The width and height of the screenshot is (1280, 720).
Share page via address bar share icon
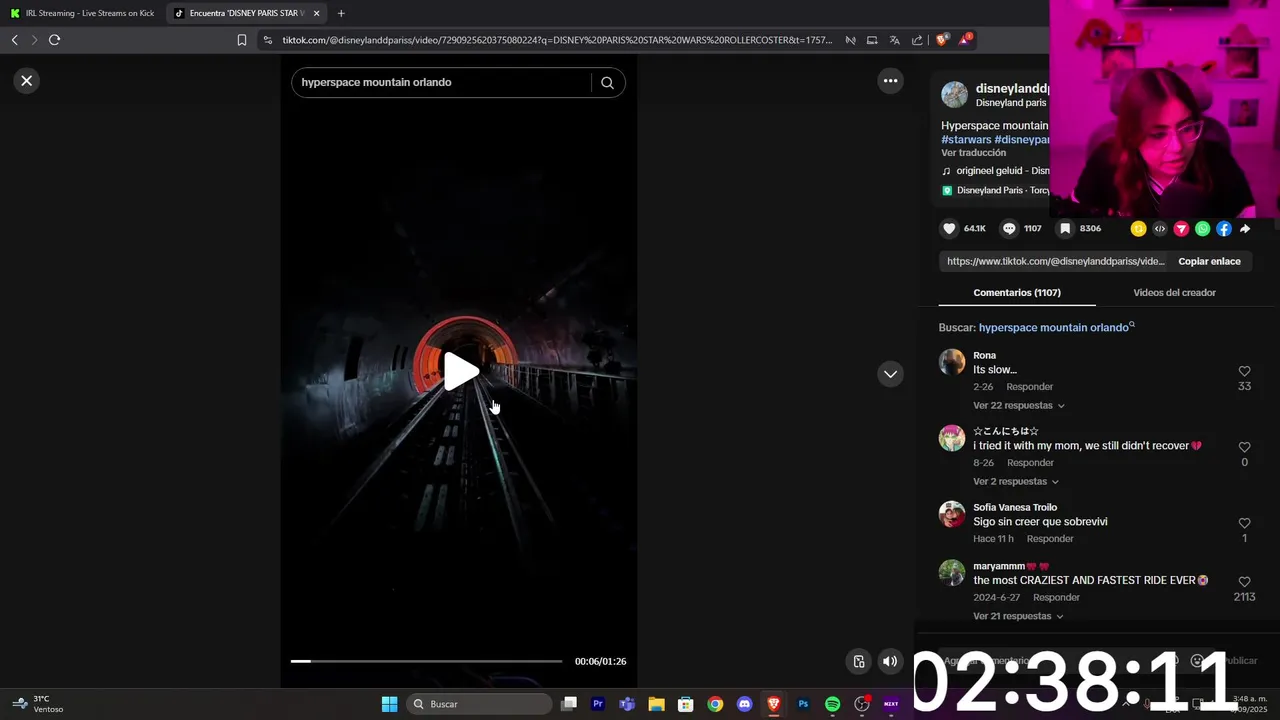pos(917,40)
